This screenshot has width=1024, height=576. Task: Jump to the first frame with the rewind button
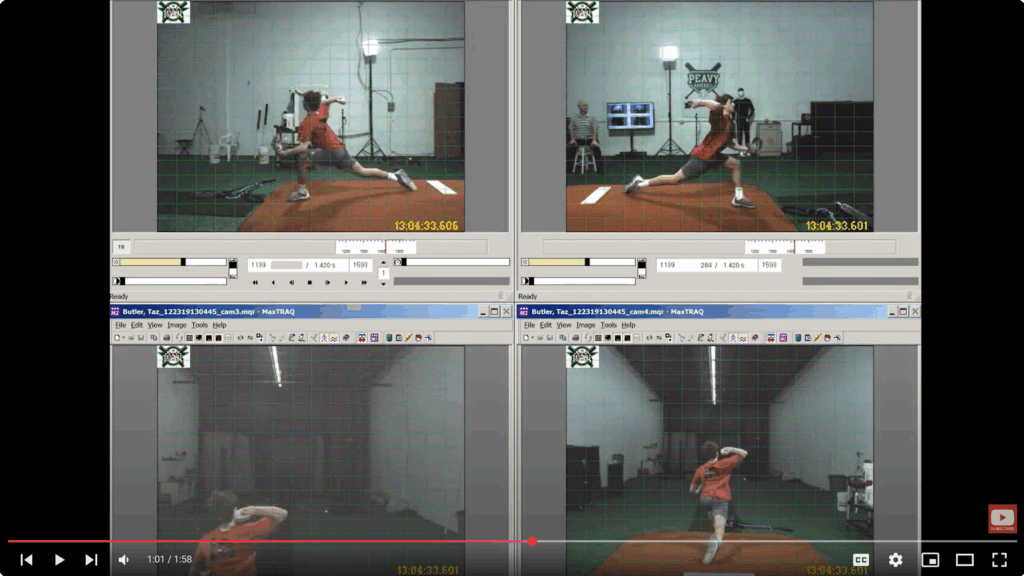tap(255, 283)
